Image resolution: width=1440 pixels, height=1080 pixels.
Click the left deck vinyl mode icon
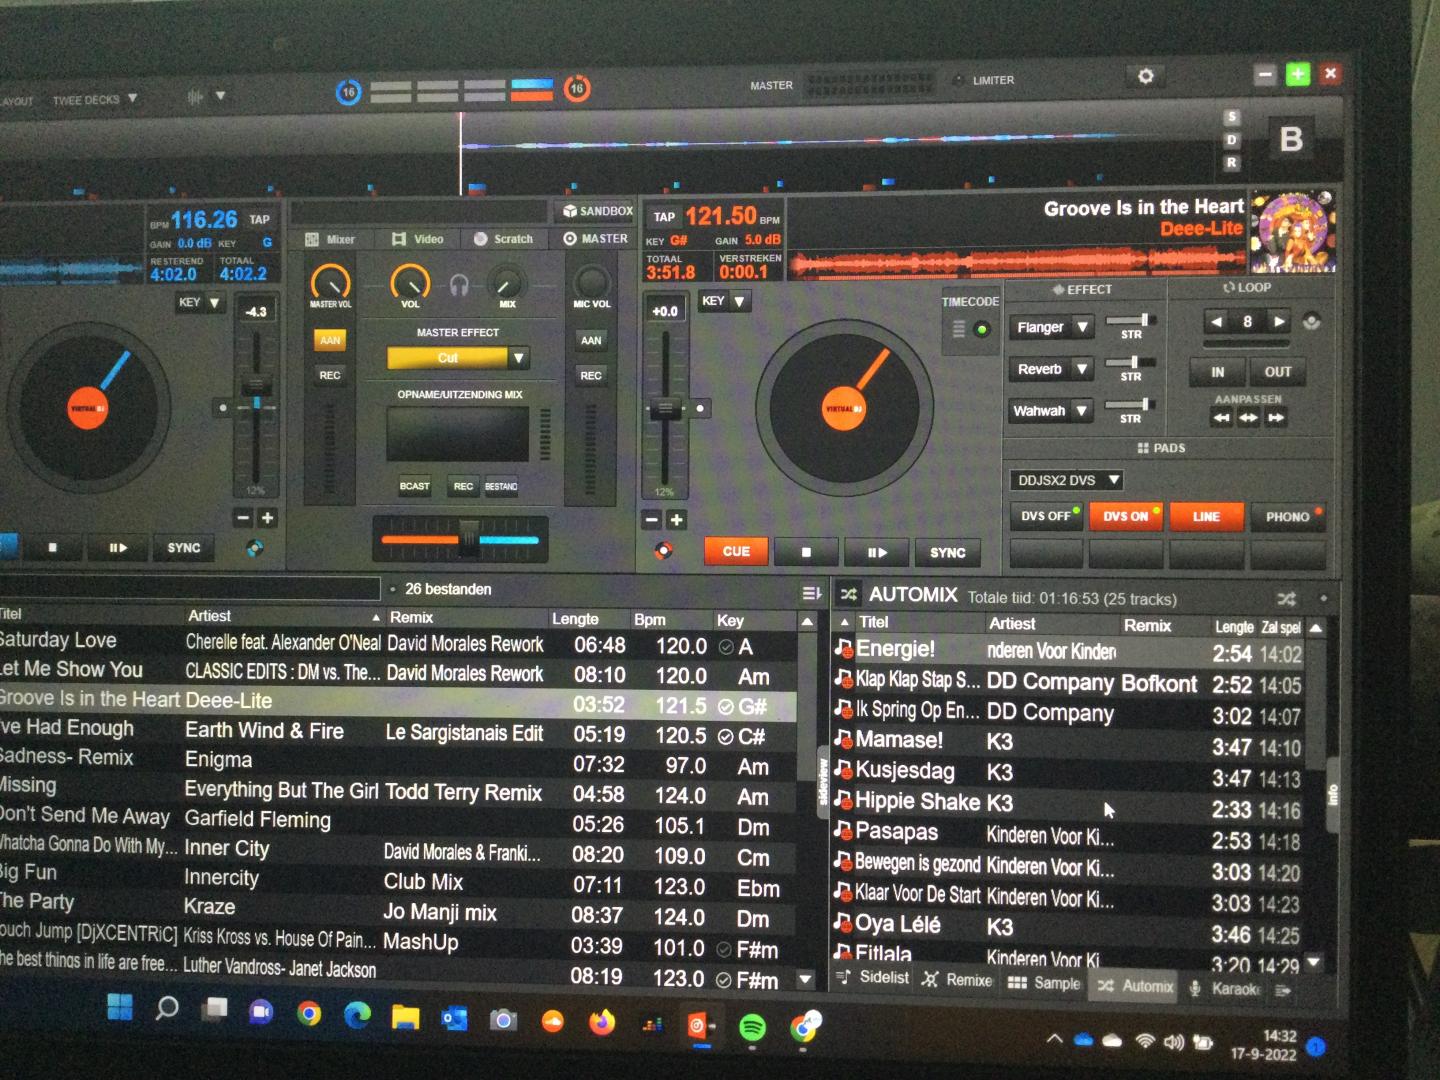pyautogui.click(x=255, y=548)
